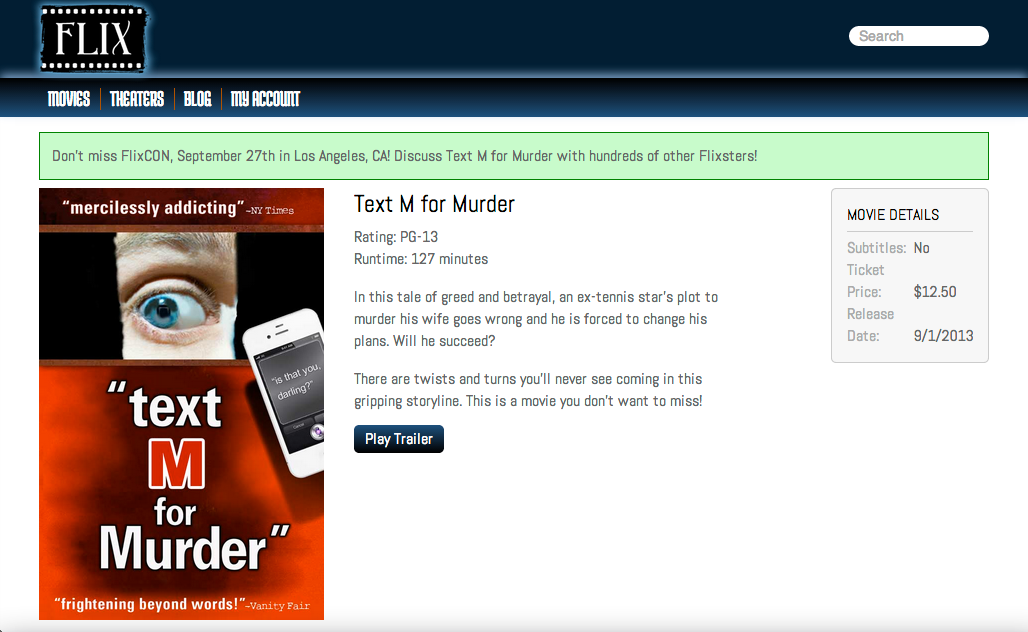The image size is (1028, 632).
Task: Open the Movies navigation menu item
Action: pos(69,98)
